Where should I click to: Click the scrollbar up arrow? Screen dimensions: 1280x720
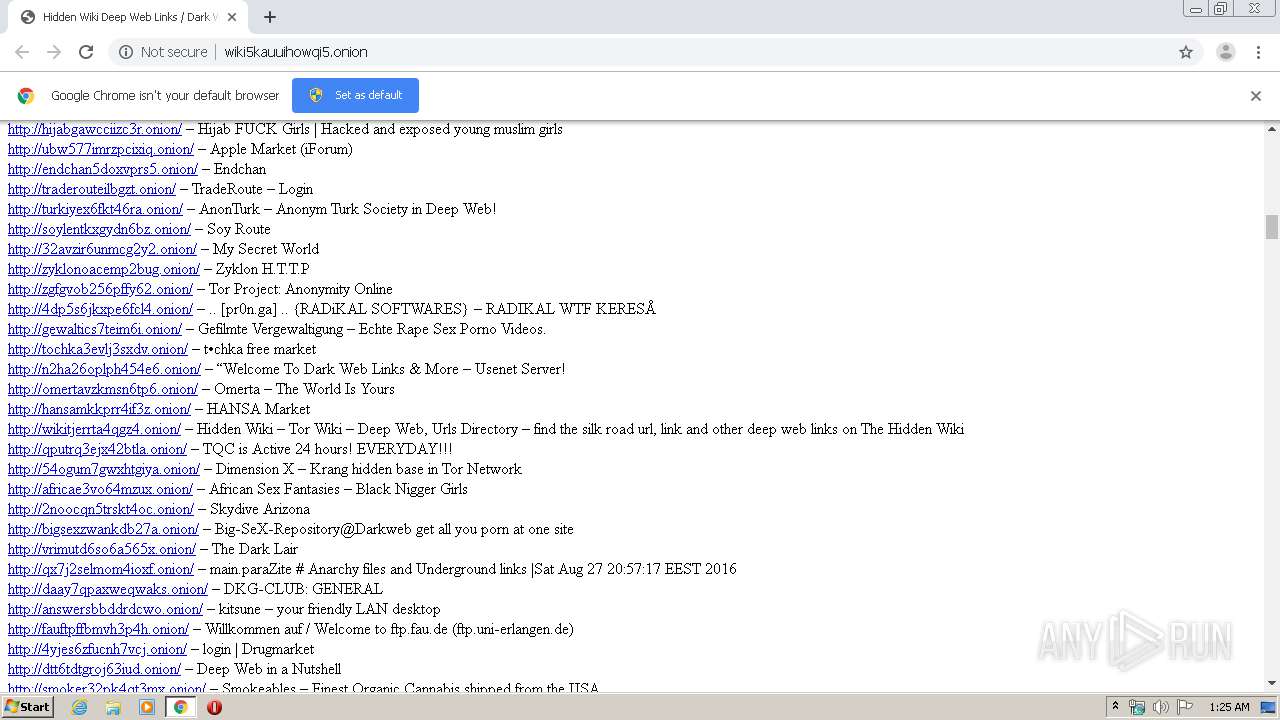tap(1272, 128)
